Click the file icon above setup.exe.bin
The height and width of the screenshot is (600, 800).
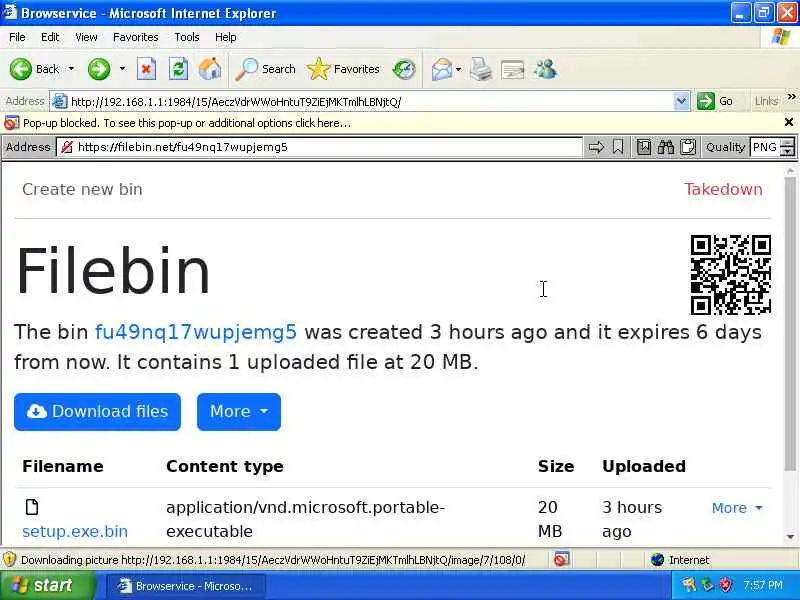pos(32,507)
